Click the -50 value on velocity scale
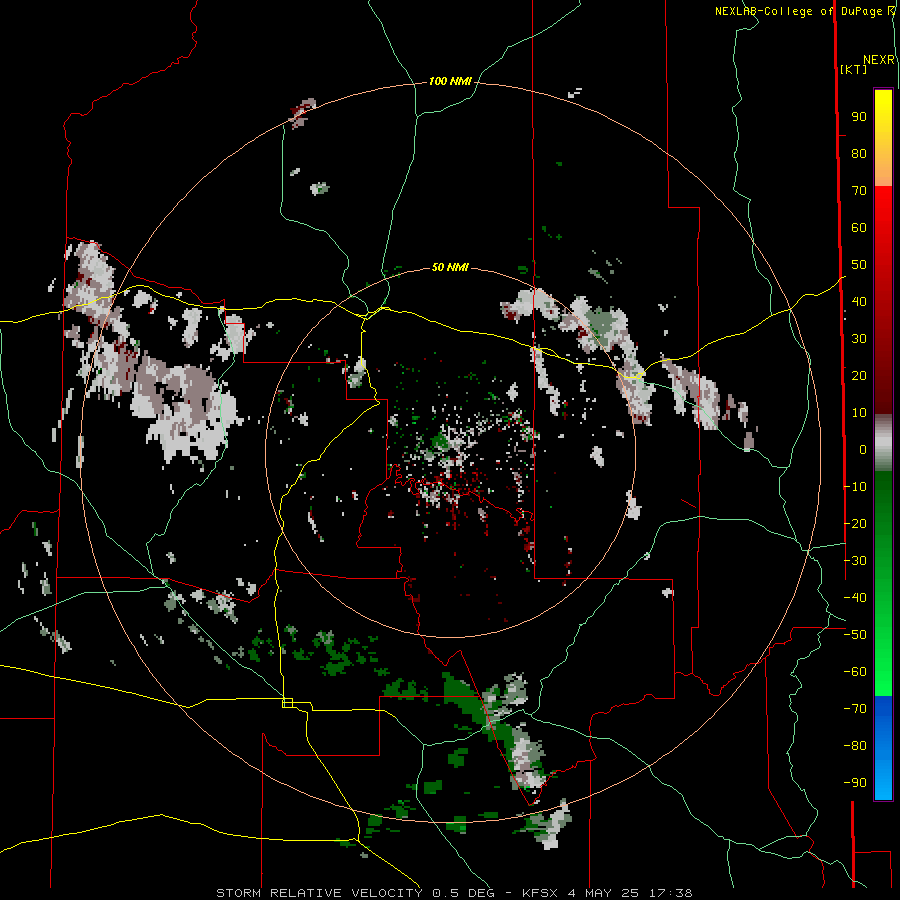 855,635
